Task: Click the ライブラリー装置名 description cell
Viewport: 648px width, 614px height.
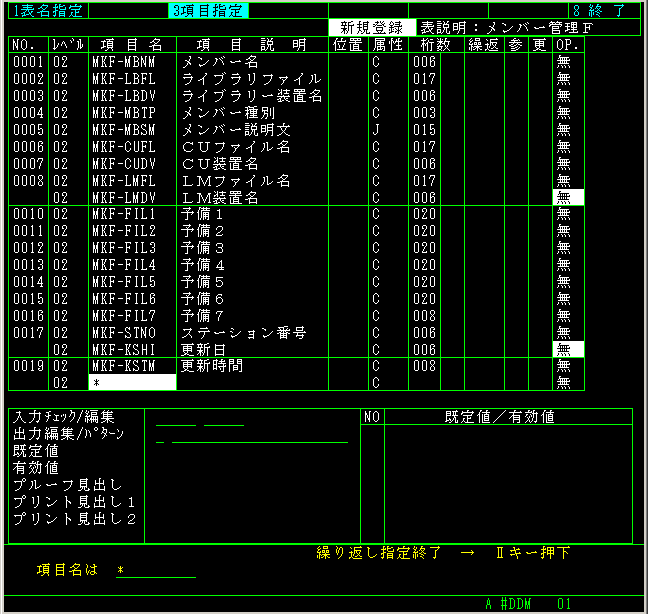Action: tap(253, 96)
